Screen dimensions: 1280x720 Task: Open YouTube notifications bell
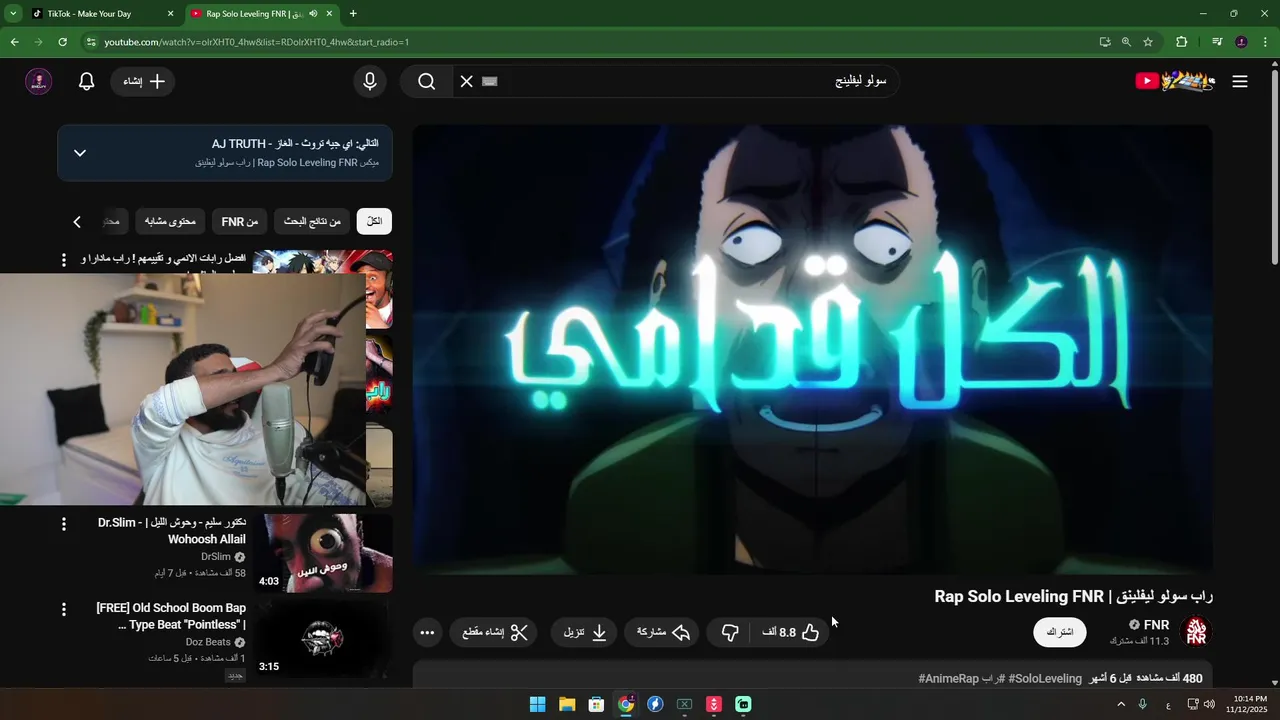click(x=87, y=82)
